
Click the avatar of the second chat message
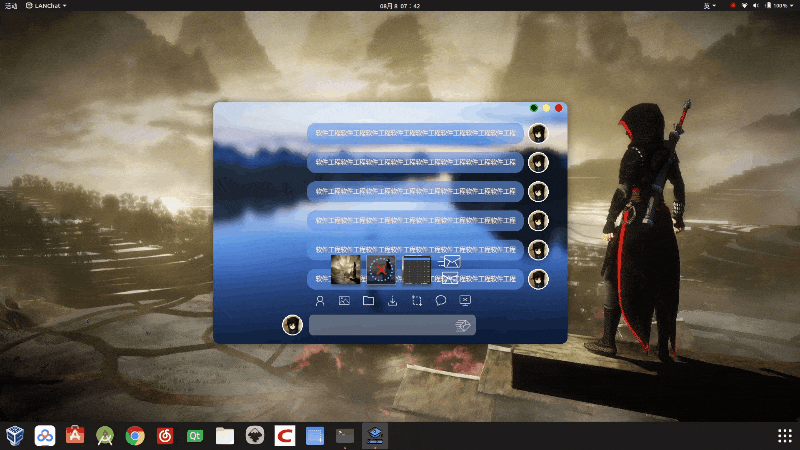(538, 162)
